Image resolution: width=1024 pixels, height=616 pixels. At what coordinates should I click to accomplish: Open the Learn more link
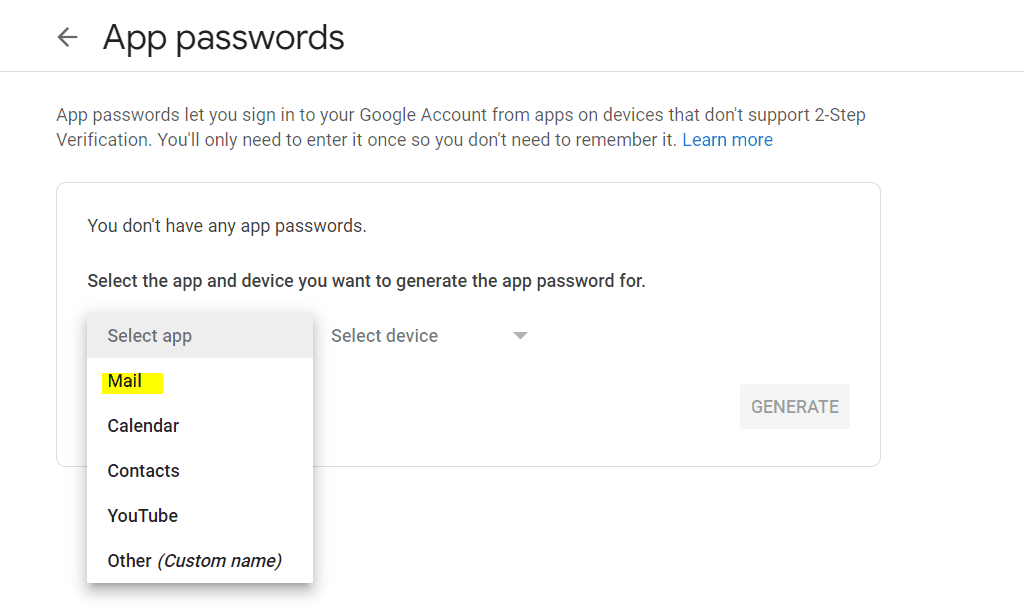727,139
